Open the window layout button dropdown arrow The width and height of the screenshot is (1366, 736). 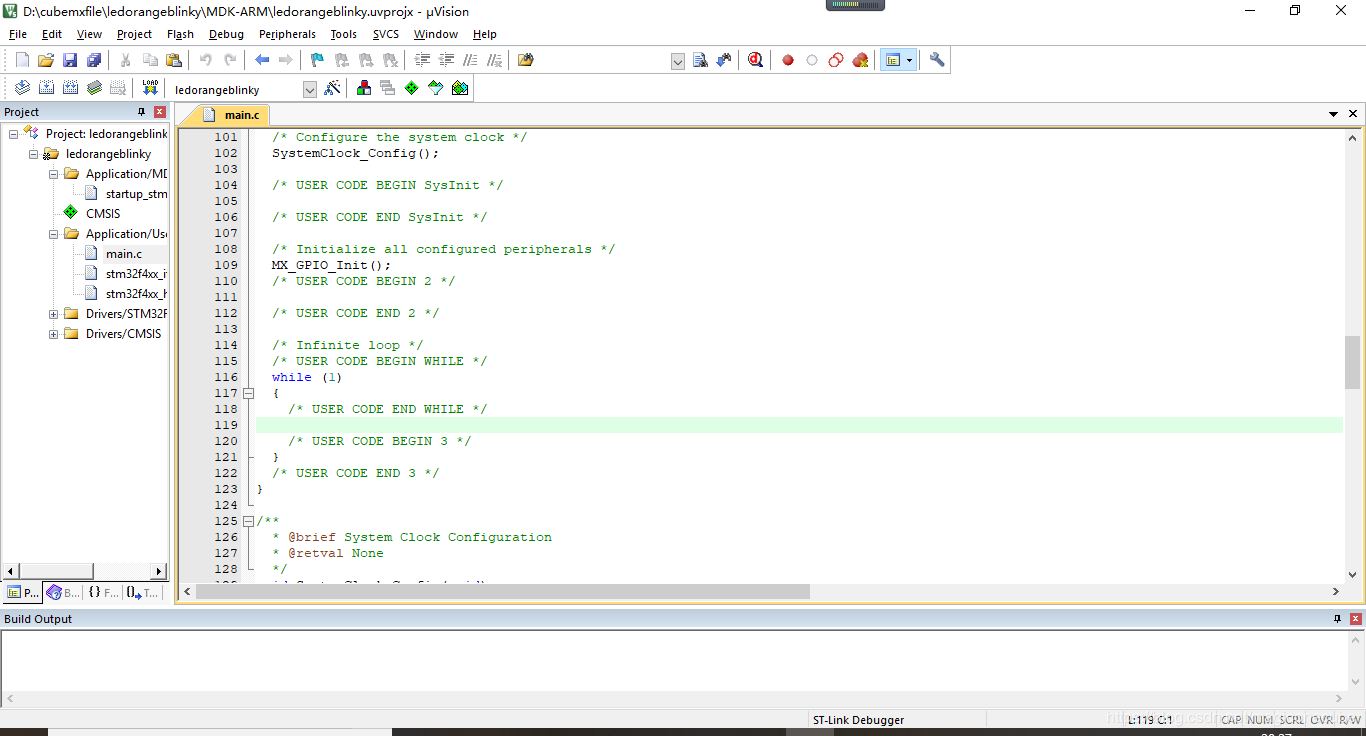point(910,60)
